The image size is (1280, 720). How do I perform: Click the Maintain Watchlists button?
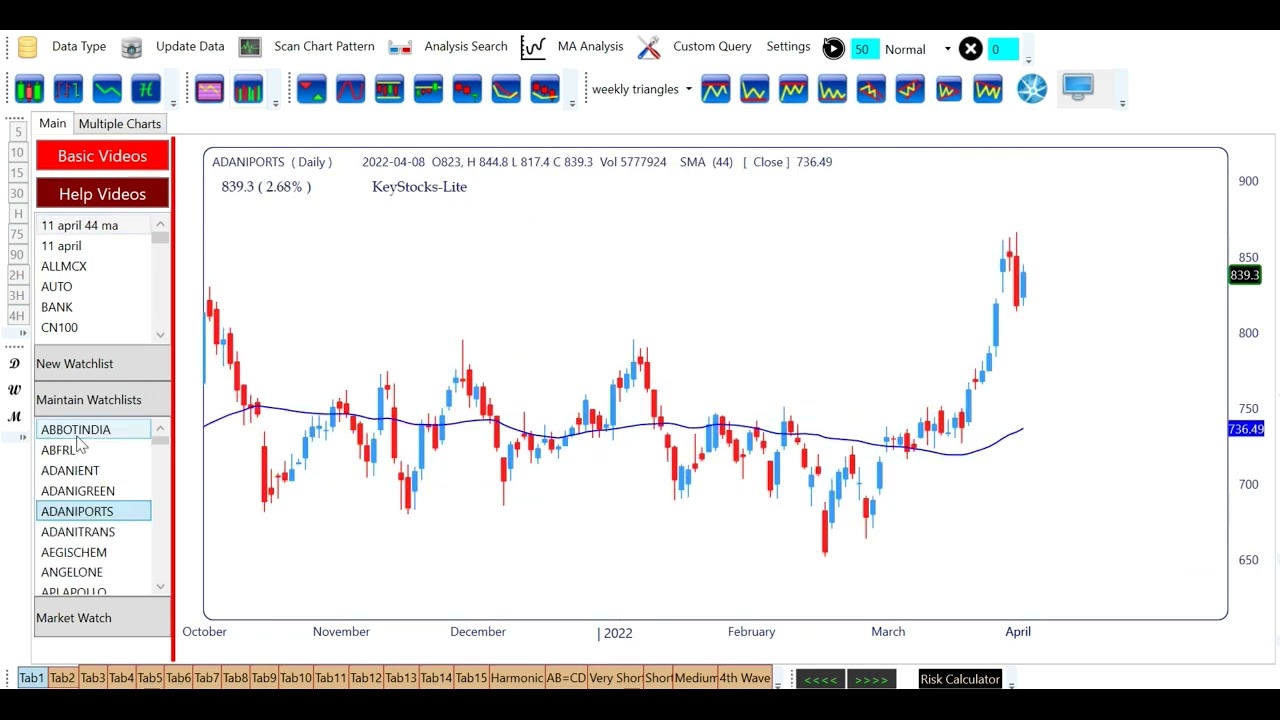(x=102, y=400)
